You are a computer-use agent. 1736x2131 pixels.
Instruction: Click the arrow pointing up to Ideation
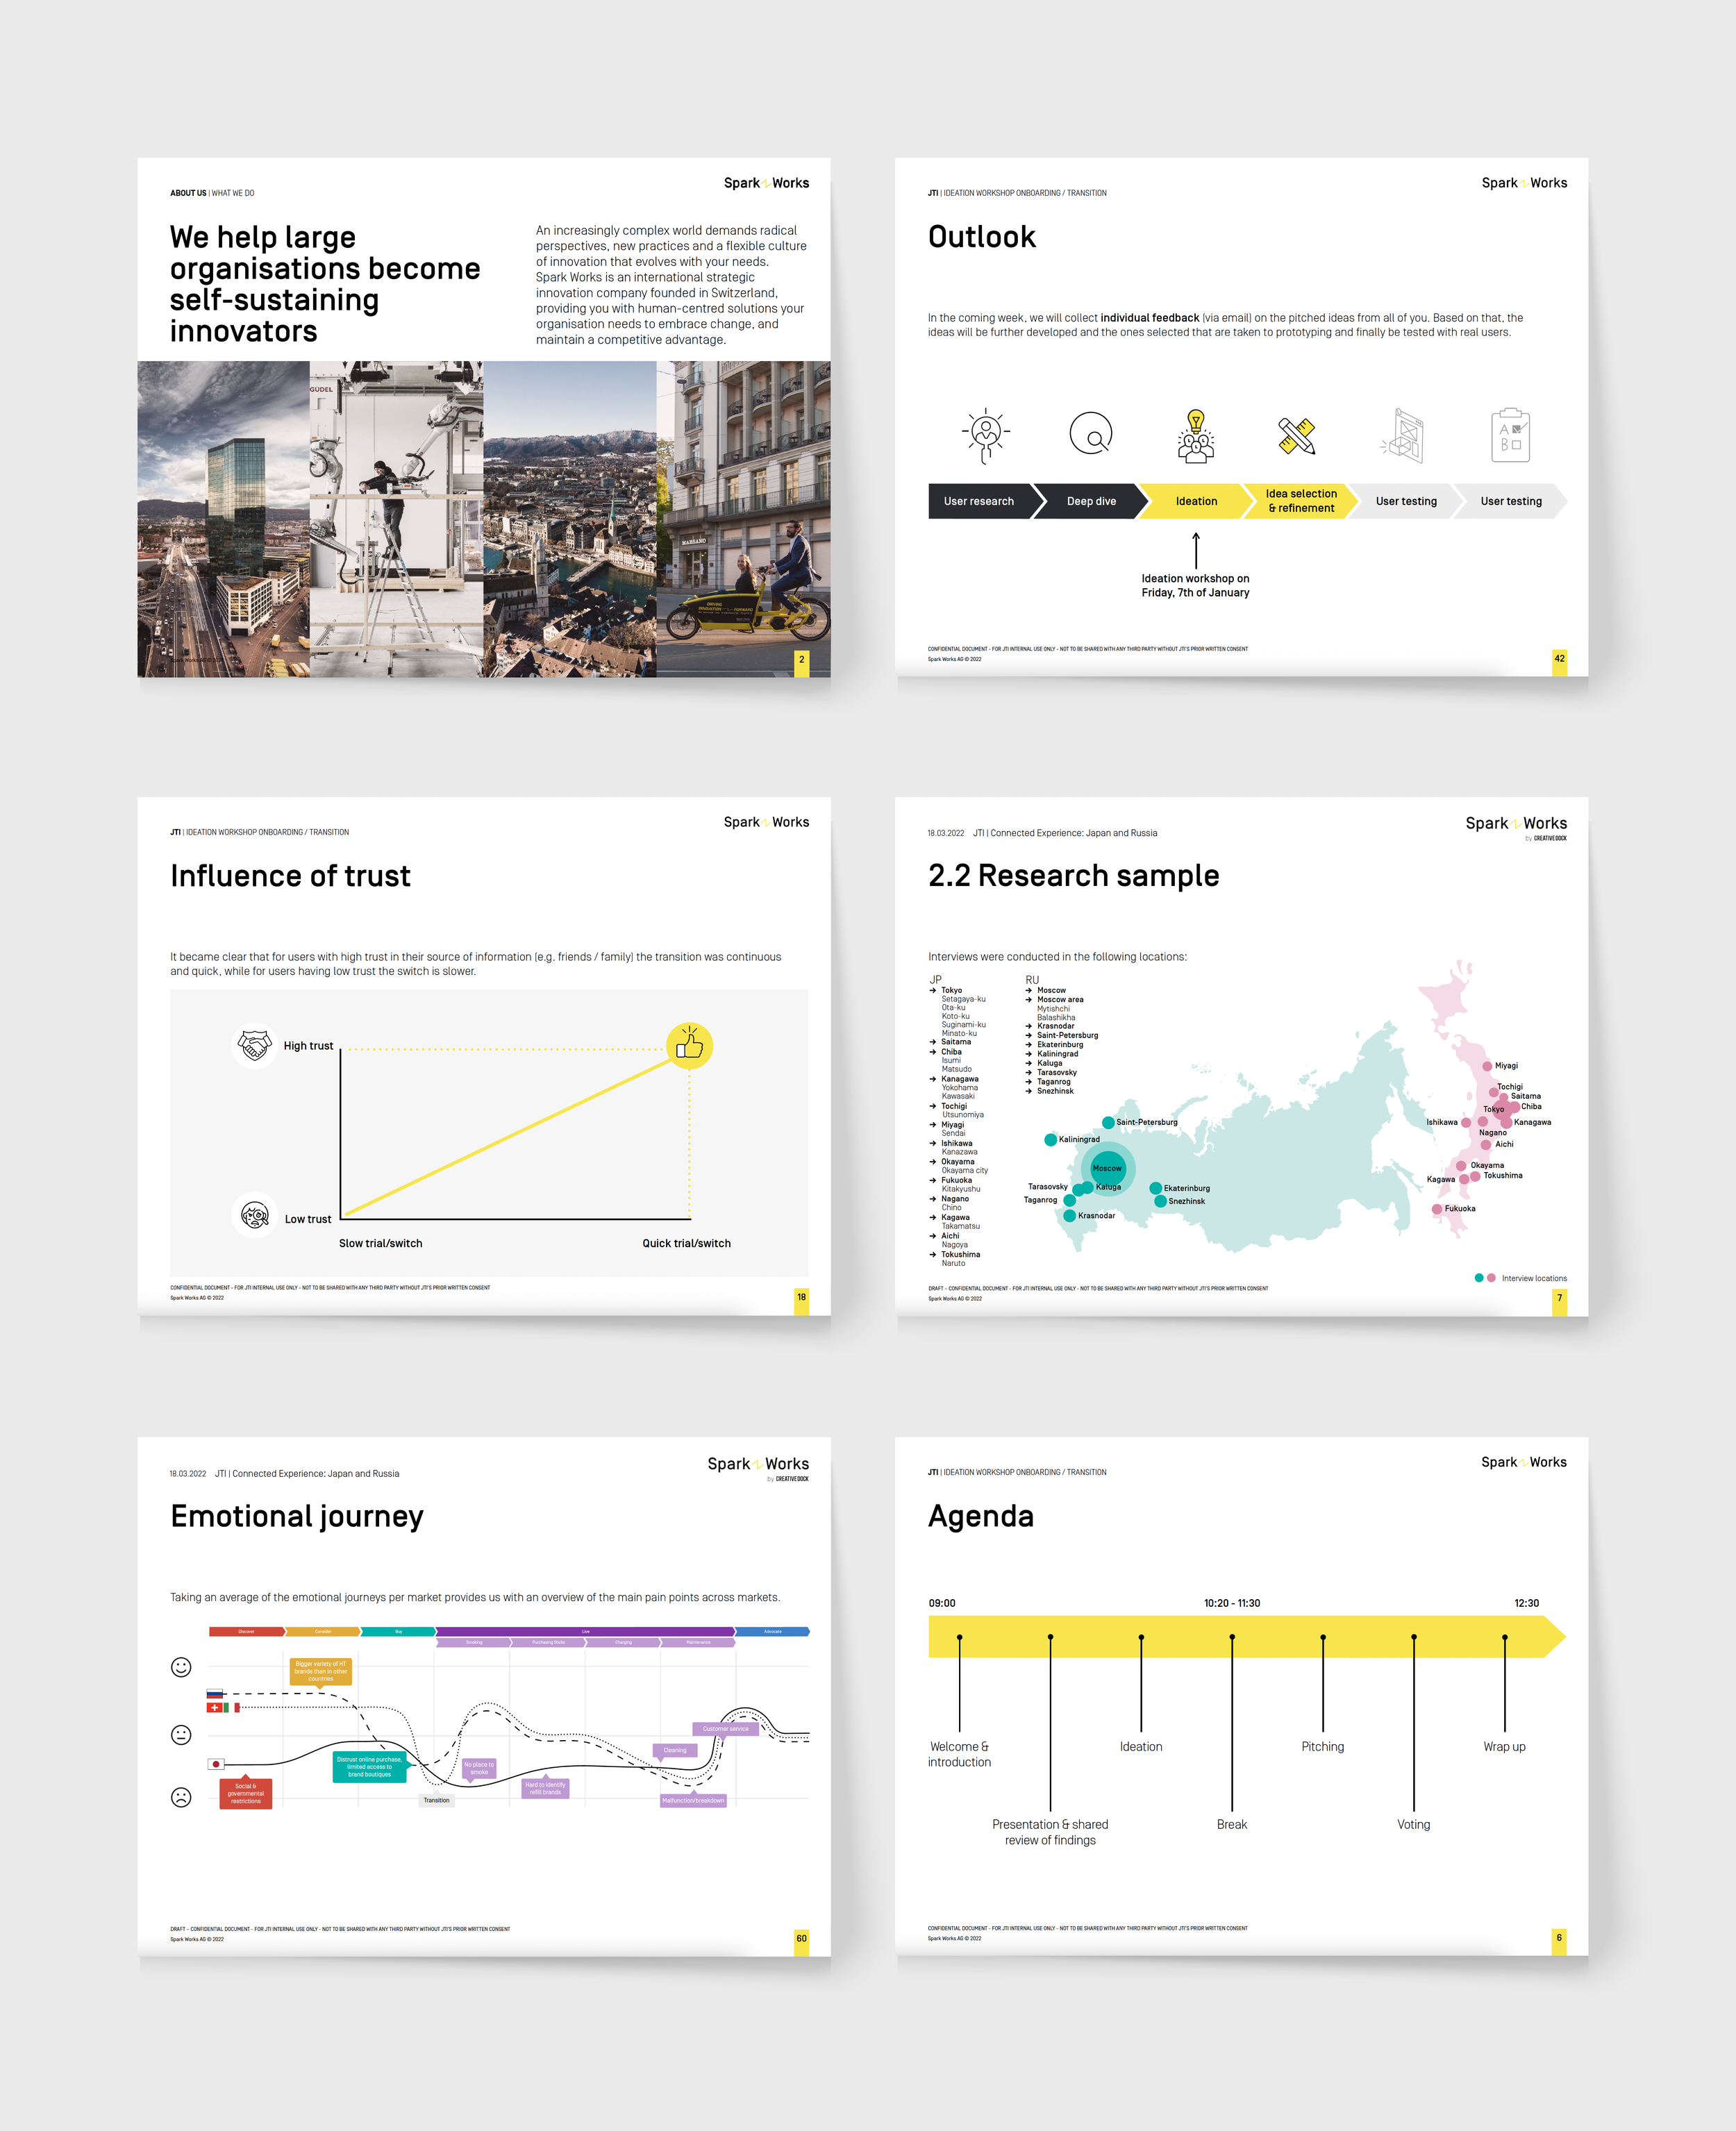(x=1196, y=550)
